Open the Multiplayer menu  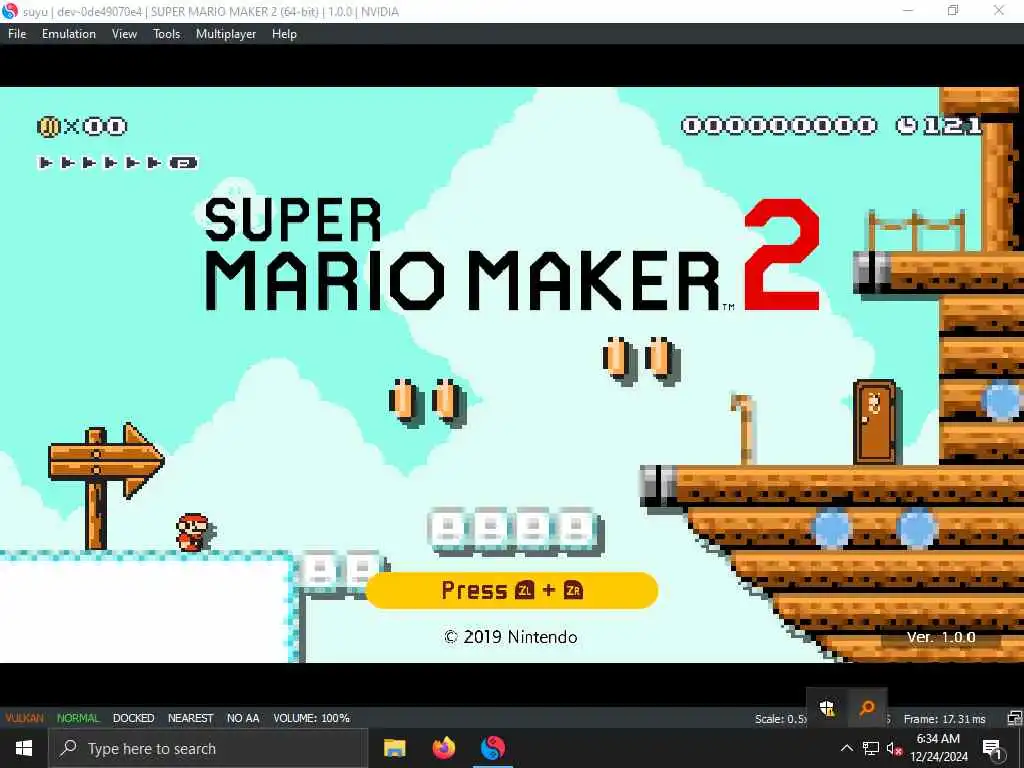click(226, 34)
